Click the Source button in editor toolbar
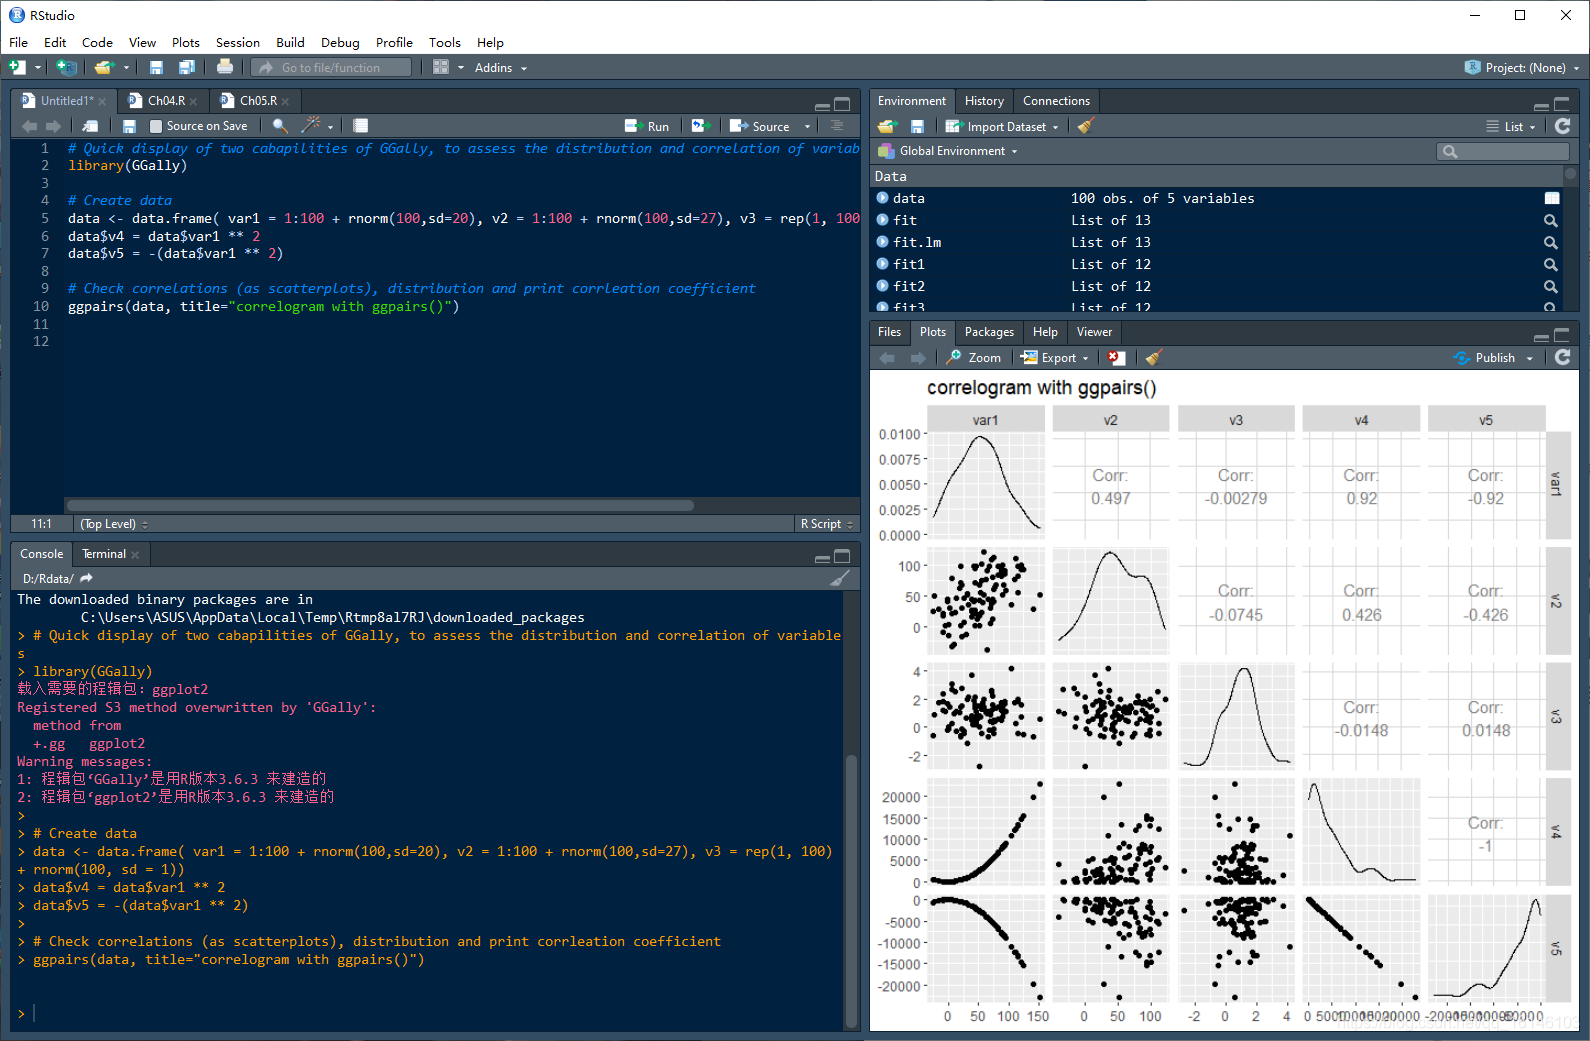This screenshot has width=1590, height=1041. coord(760,126)
